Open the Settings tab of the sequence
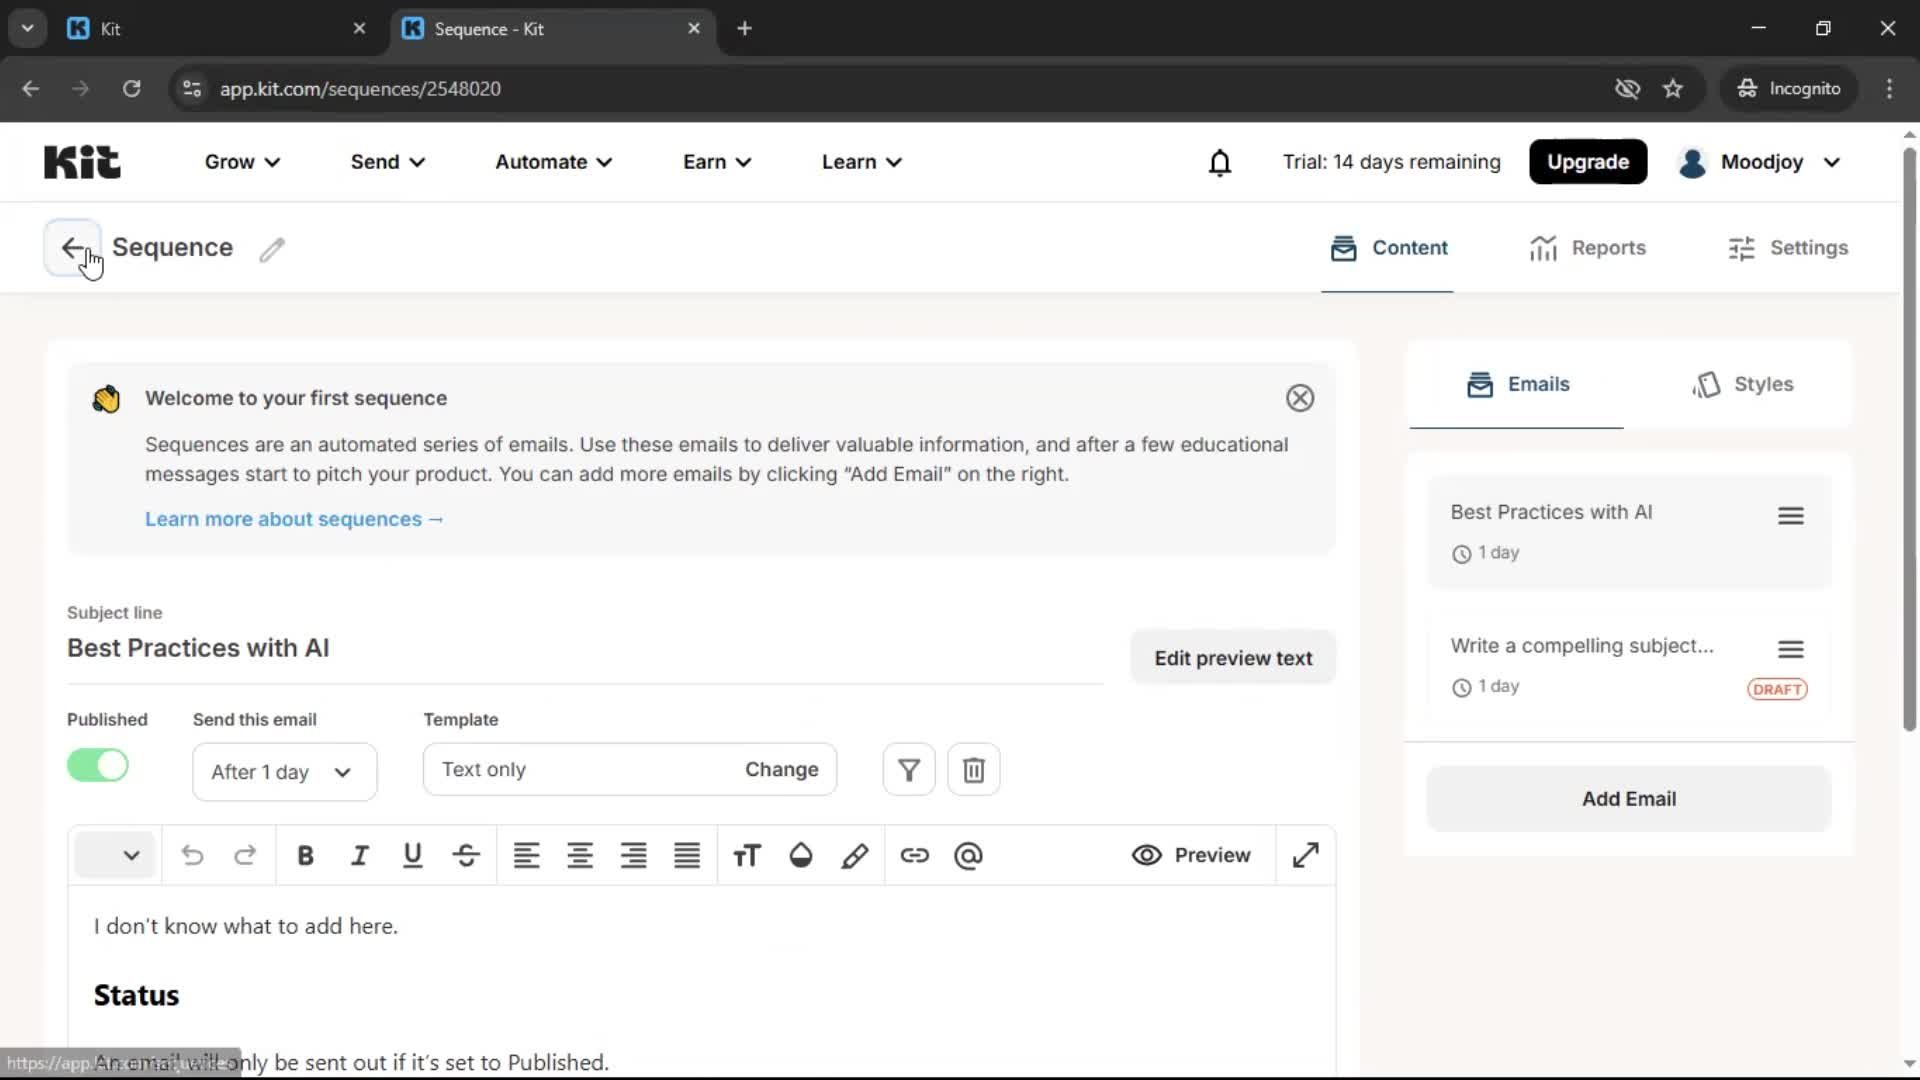1920x1080 pixels. pos(1789,247)
